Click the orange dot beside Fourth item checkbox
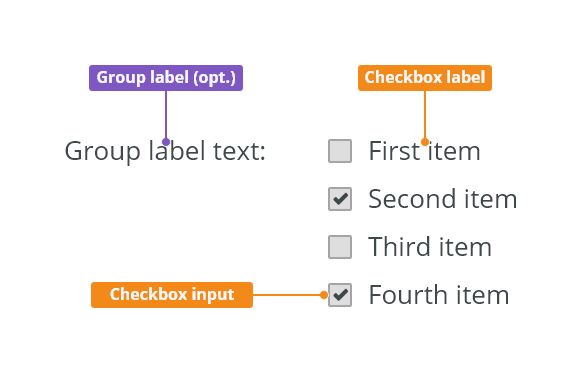The width and height of the screenshot is (584, 380). point(324,295)
